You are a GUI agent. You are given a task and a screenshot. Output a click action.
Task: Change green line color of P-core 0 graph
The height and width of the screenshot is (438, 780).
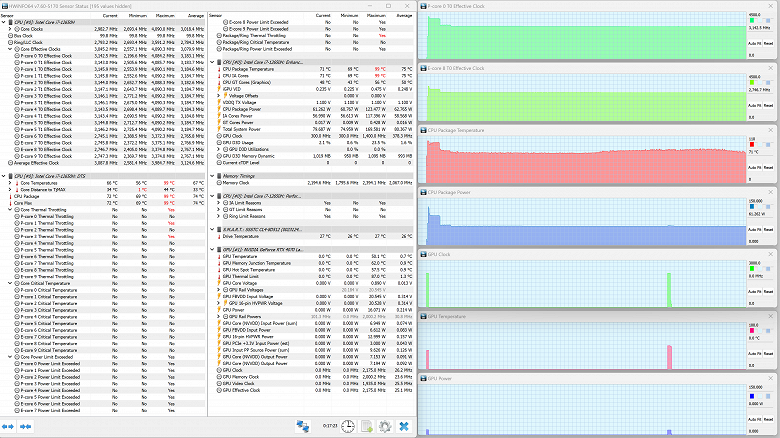(752, 20)
